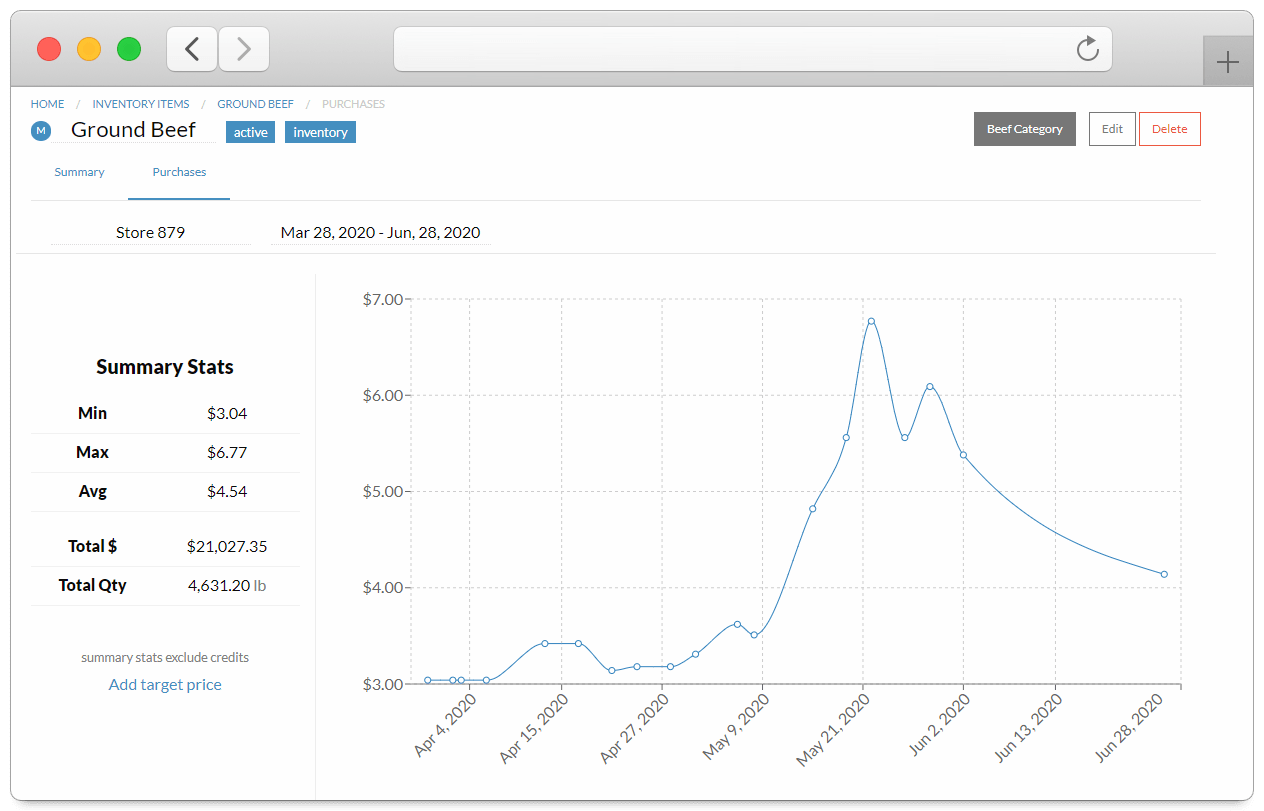Image resolution: width=1264 pixels, height=811 pixels.
Task: Open the Store 879 selector
Action: 150,231
